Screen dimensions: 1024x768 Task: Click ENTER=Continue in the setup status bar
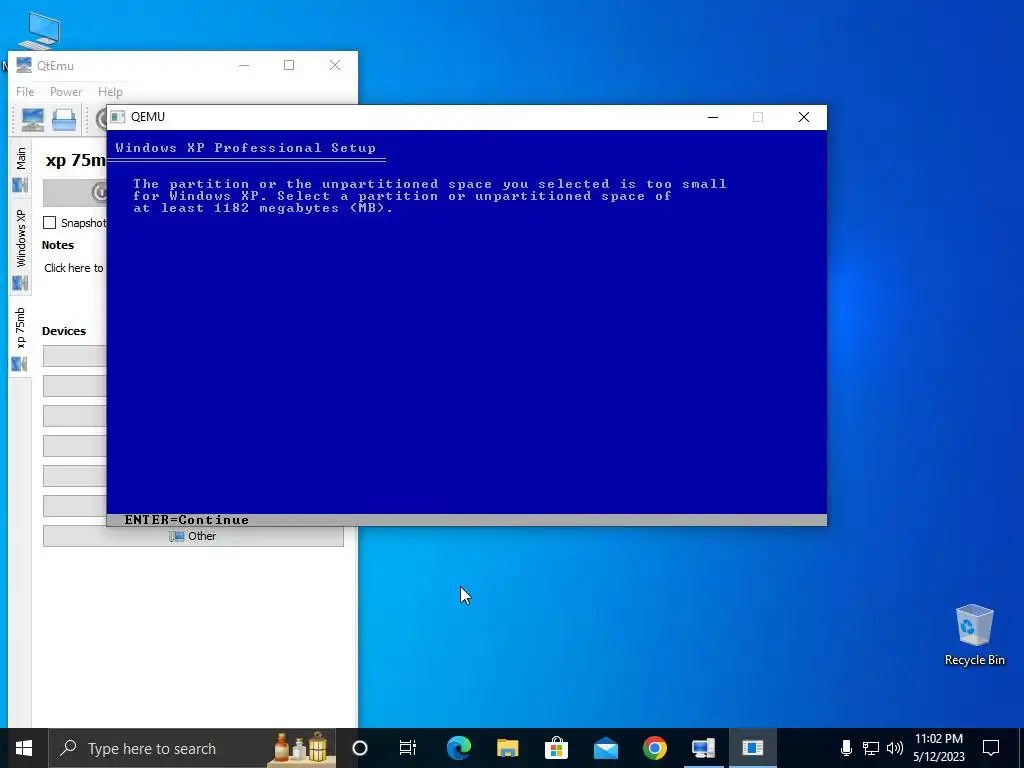tap(187, 520)
